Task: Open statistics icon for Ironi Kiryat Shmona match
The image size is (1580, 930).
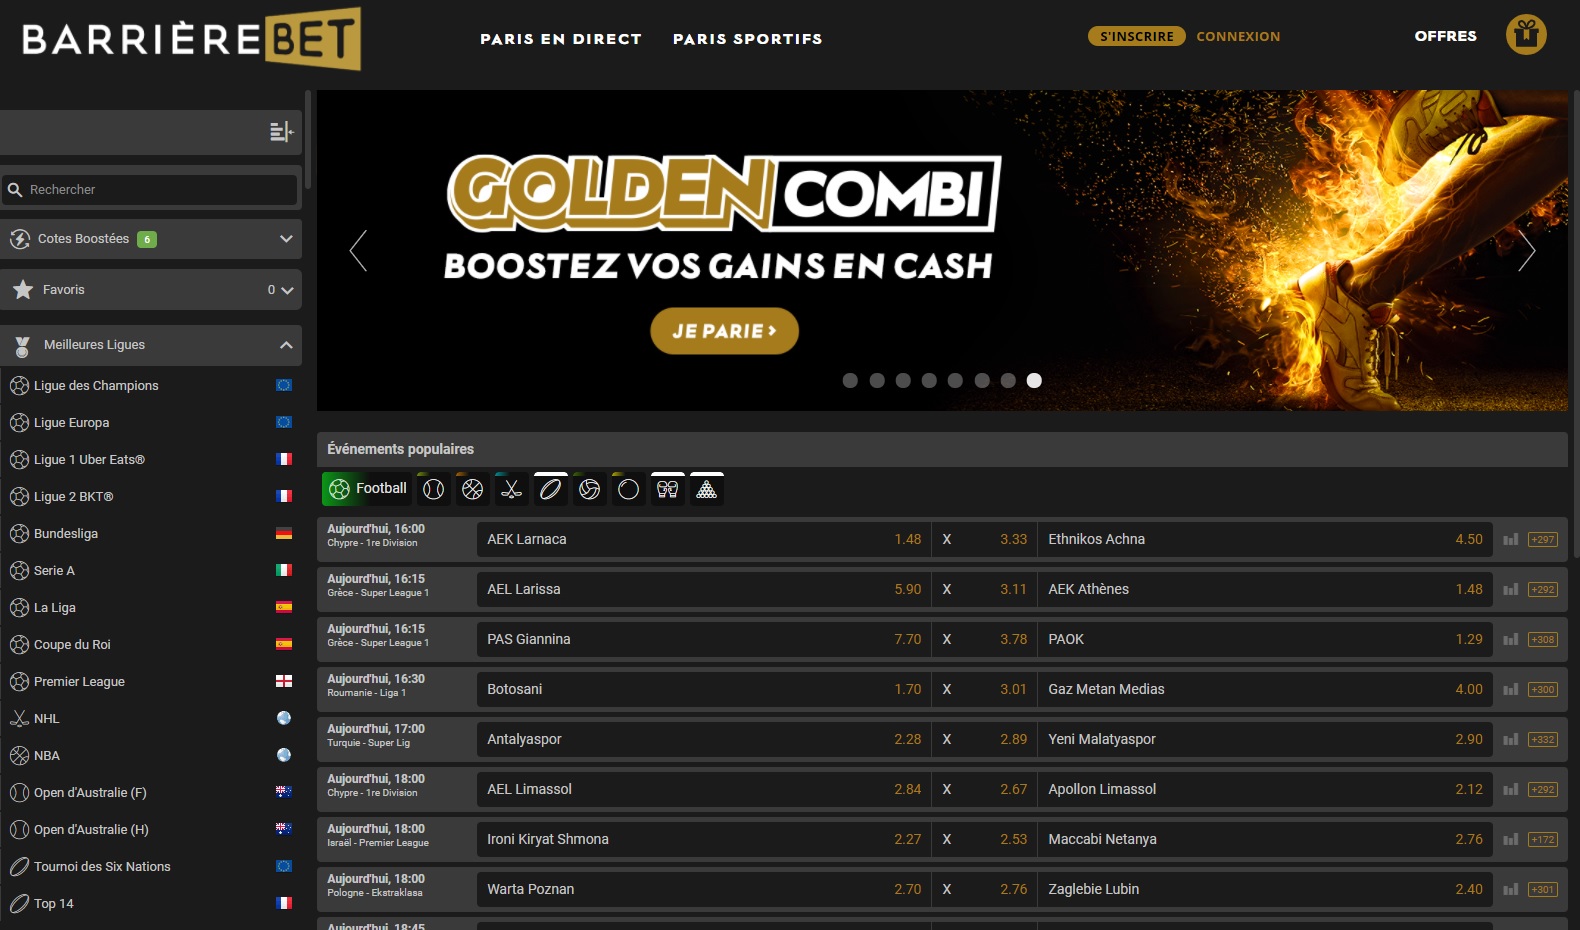Action: (x=1510, y=839)
